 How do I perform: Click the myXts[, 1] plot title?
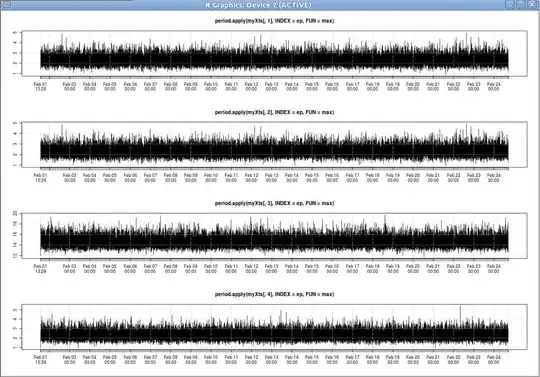(274, 21)
